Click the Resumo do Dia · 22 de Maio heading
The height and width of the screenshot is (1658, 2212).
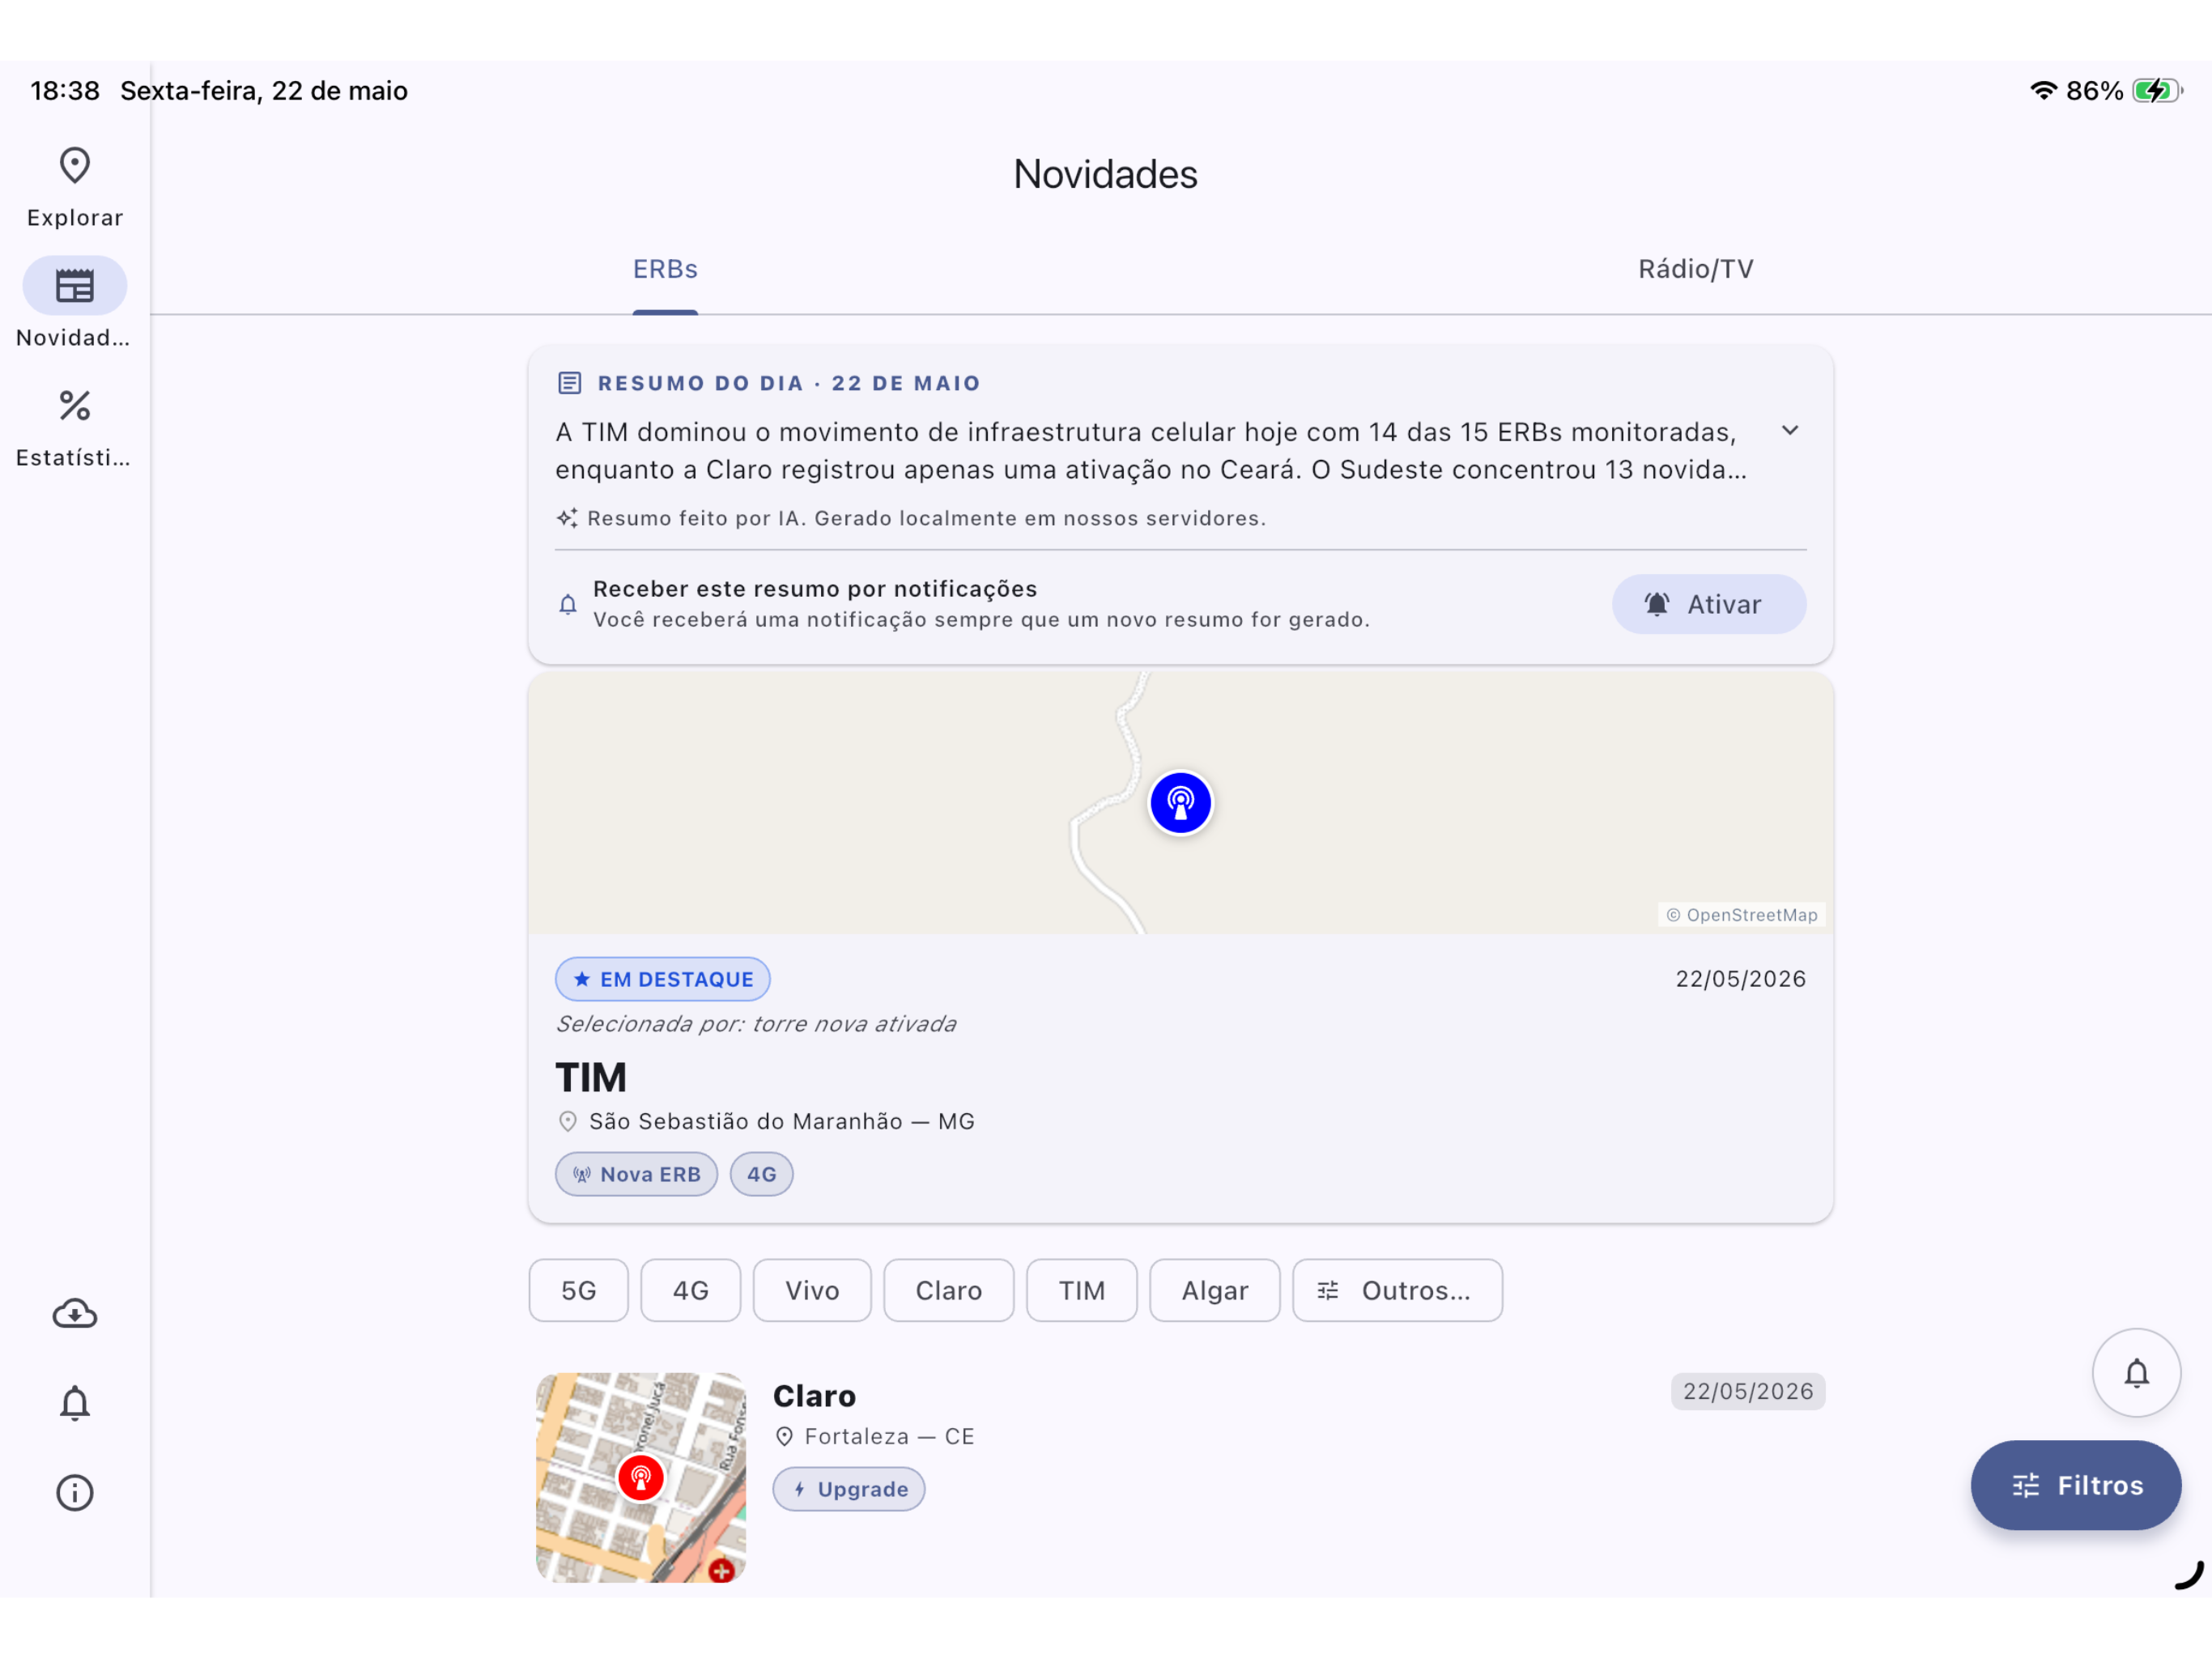[789, 383]
